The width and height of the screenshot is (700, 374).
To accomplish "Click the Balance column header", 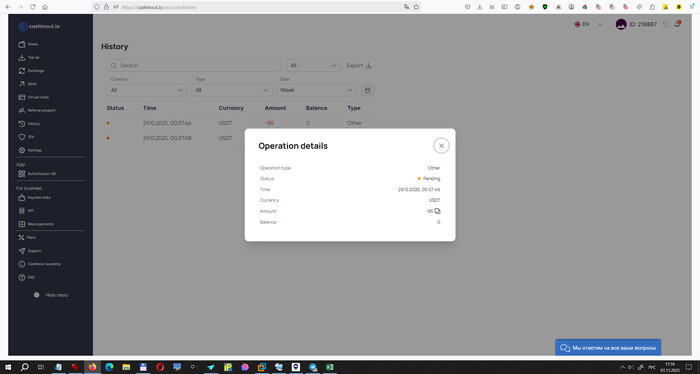I will pyautogui.click(x=317, y=108).
